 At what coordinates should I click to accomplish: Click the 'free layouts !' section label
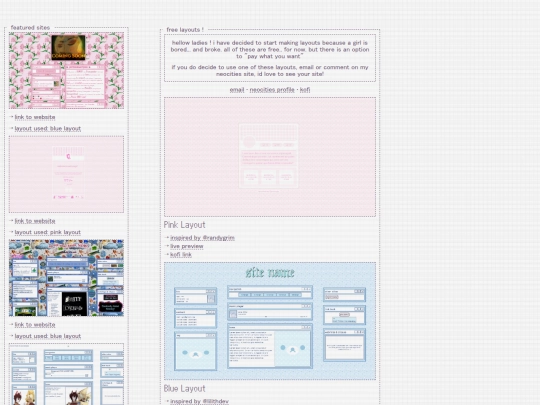tap(185, 30)
